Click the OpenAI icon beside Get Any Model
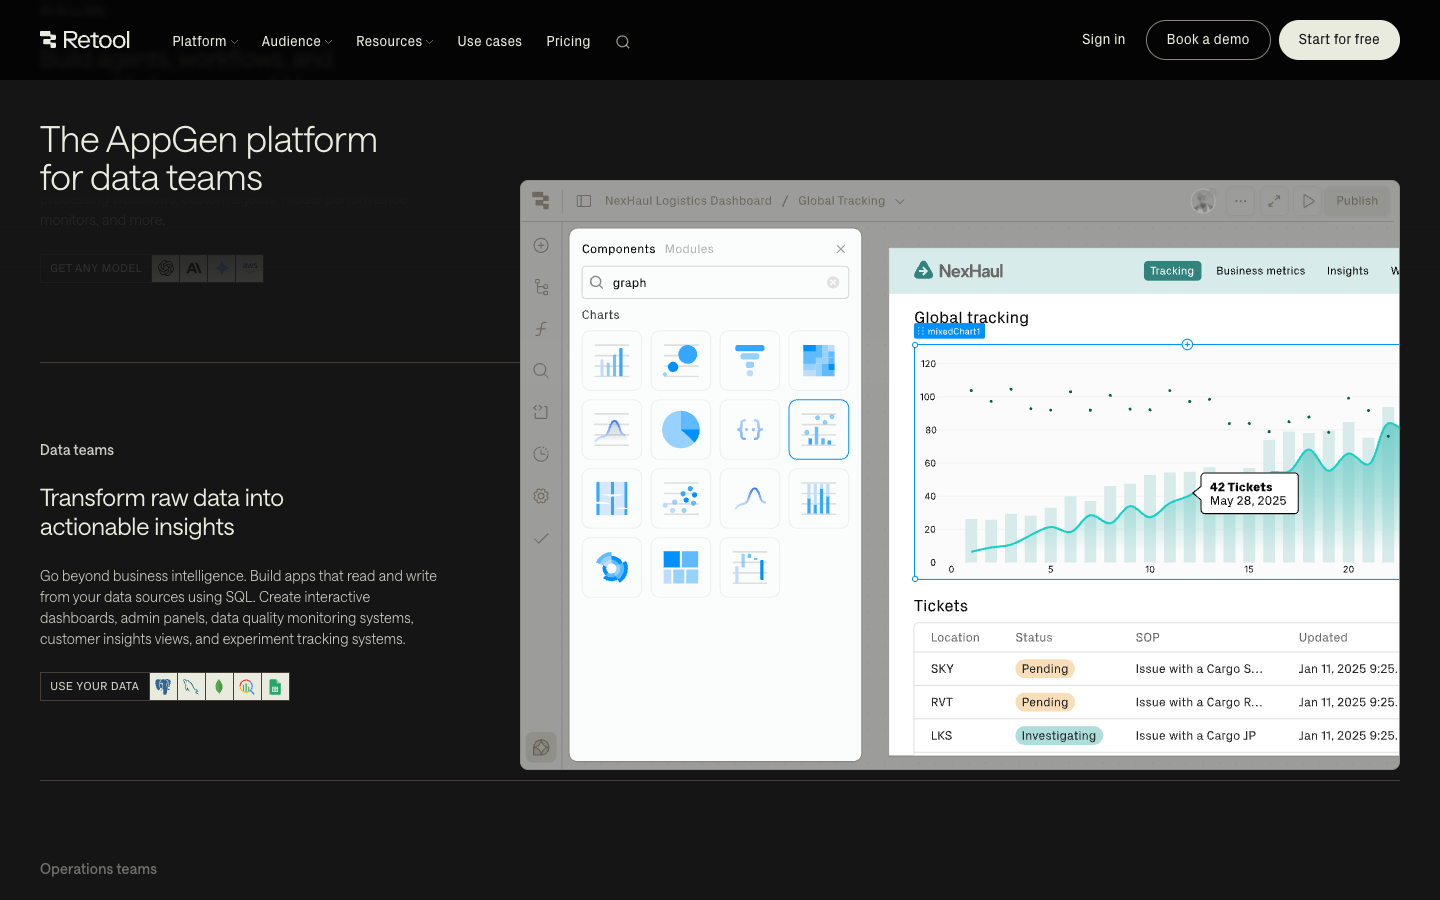1440x900 pixels. [166, 268]
